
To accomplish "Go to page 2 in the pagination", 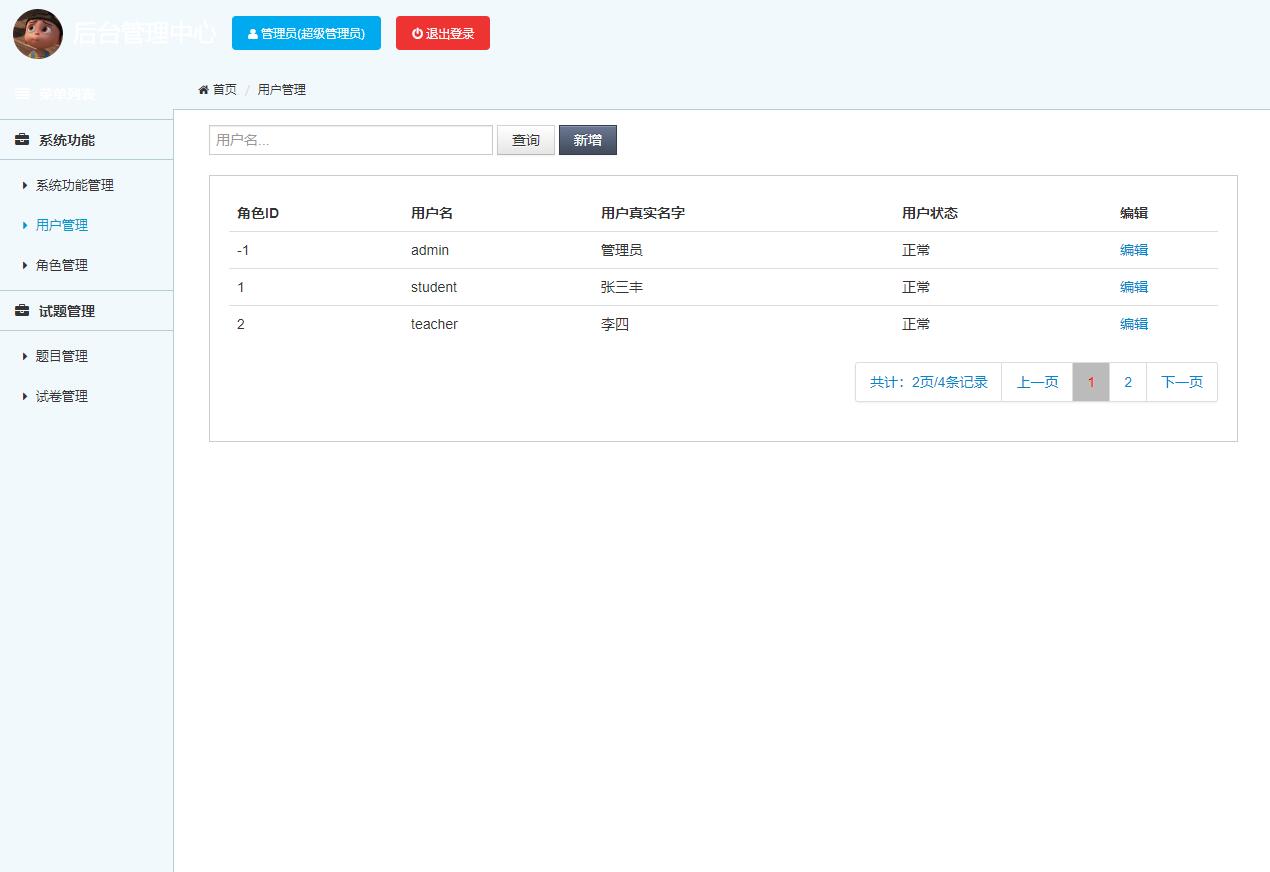I will click(x=1127, y=381).
